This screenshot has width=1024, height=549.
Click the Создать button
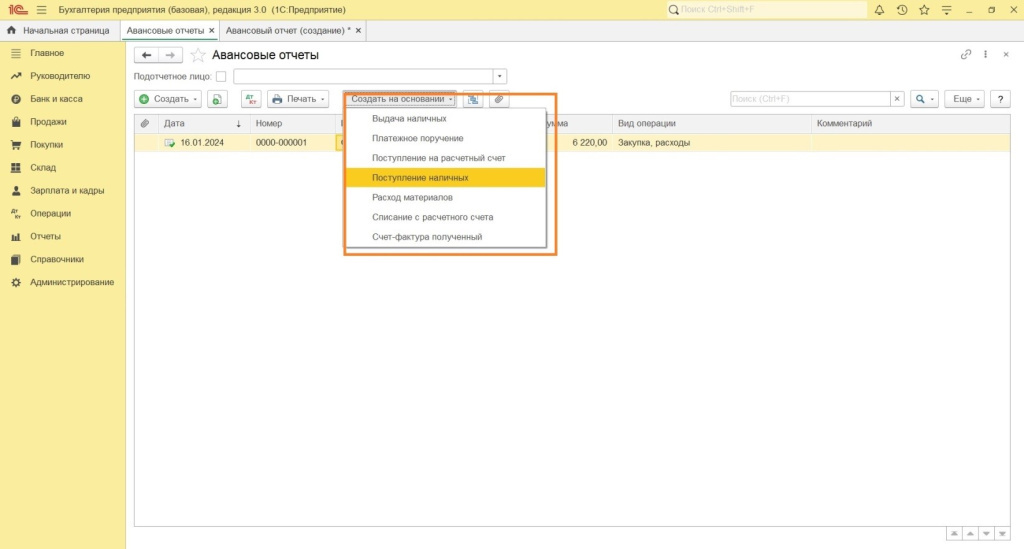tap(168, 99)
